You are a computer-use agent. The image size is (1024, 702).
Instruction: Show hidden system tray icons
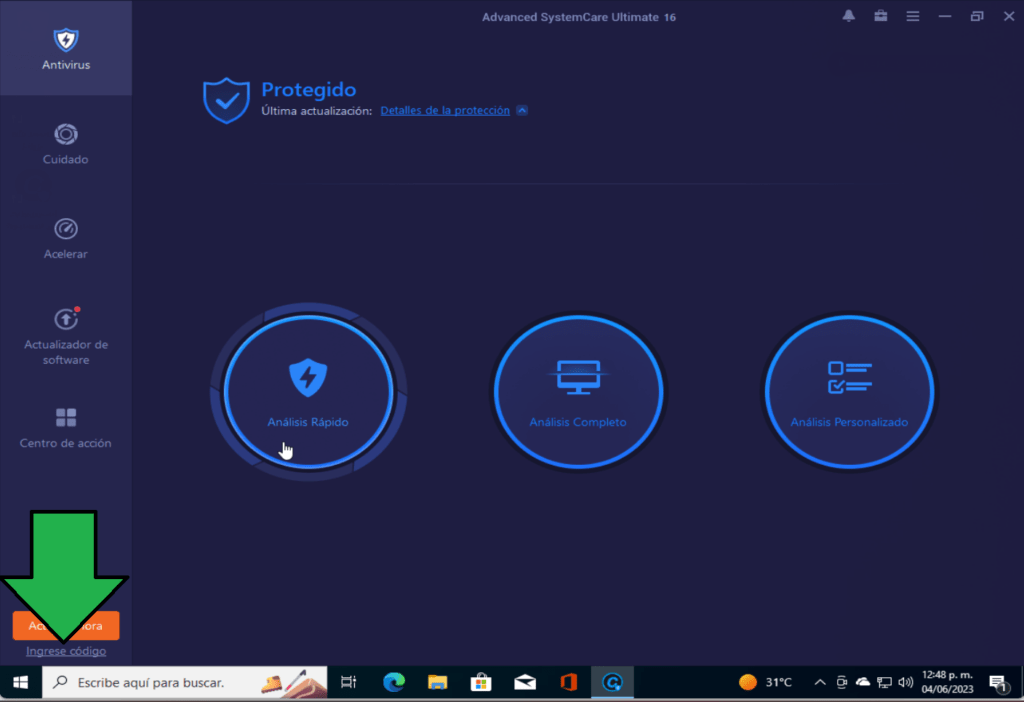click(x=820, y=682)
